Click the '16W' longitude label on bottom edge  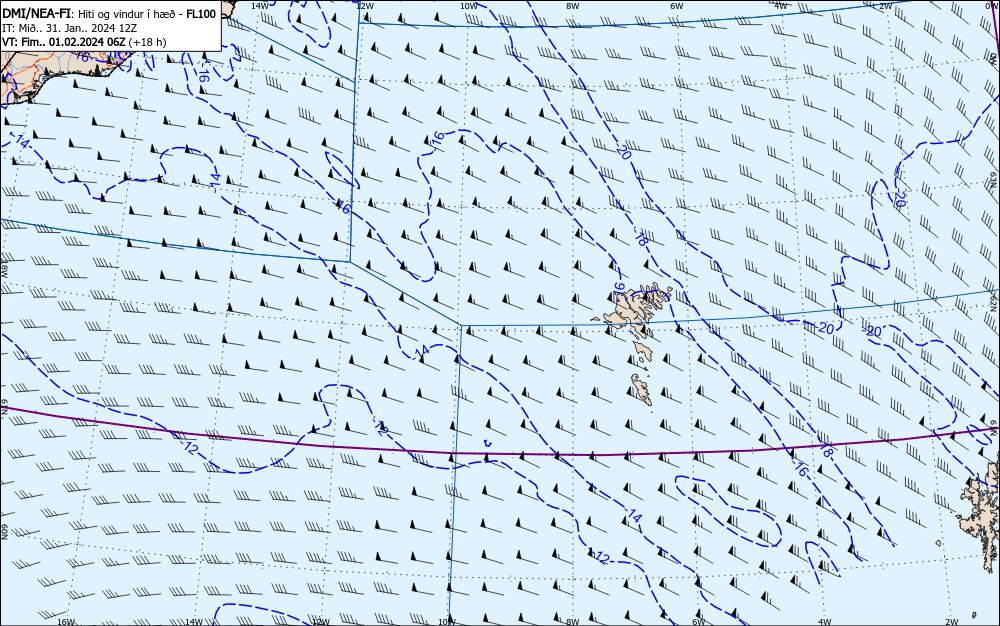point(66,622)
